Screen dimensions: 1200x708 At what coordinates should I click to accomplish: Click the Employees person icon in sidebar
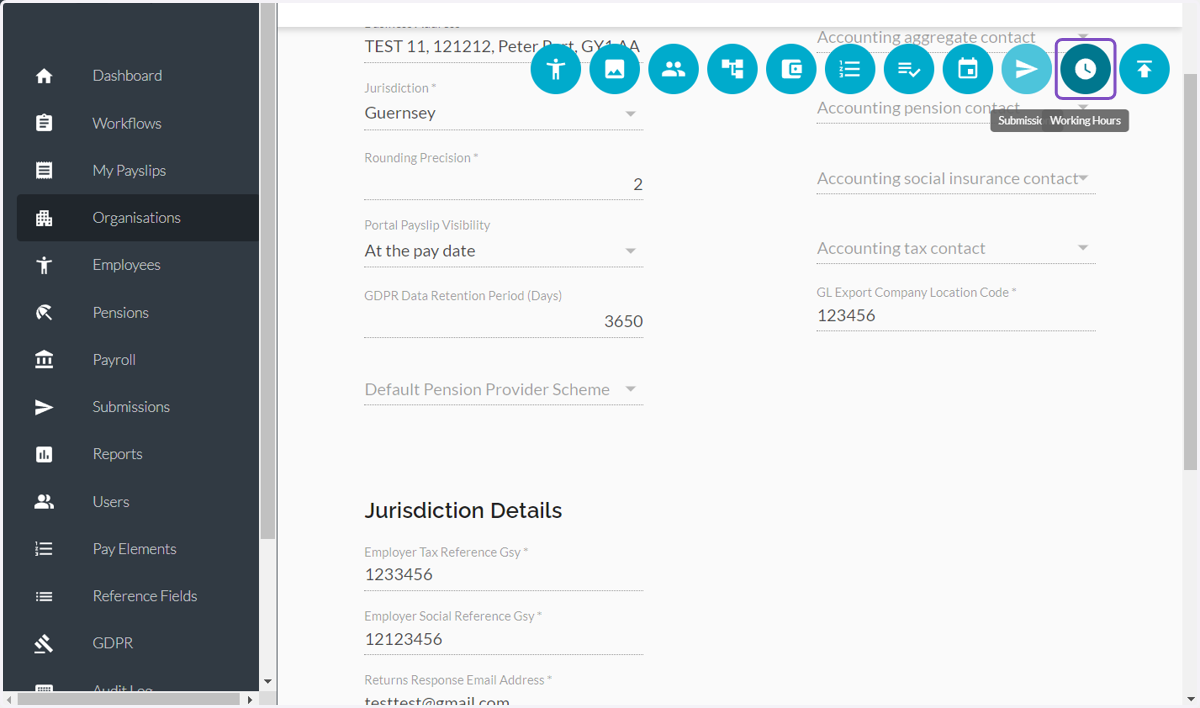point(44,265)
